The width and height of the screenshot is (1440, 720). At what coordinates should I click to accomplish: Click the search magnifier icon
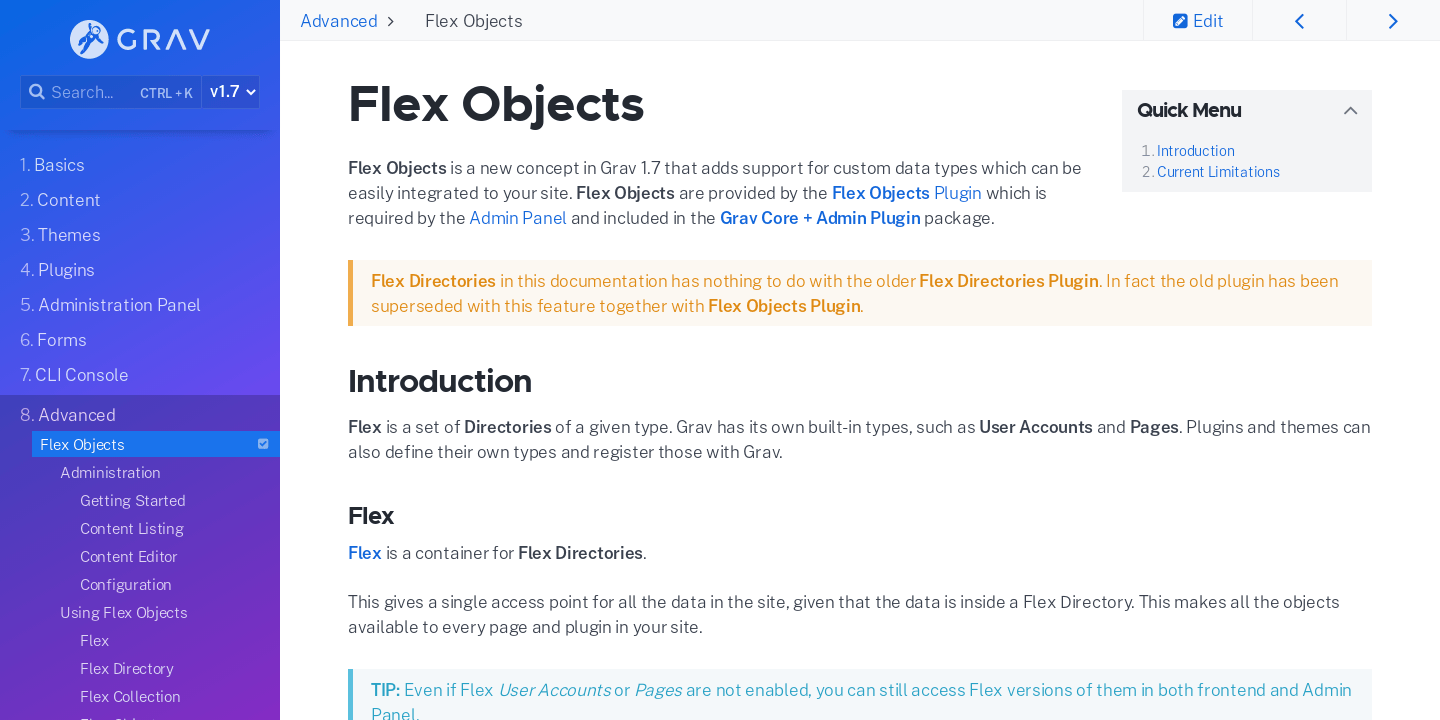[x=37, y=92]
